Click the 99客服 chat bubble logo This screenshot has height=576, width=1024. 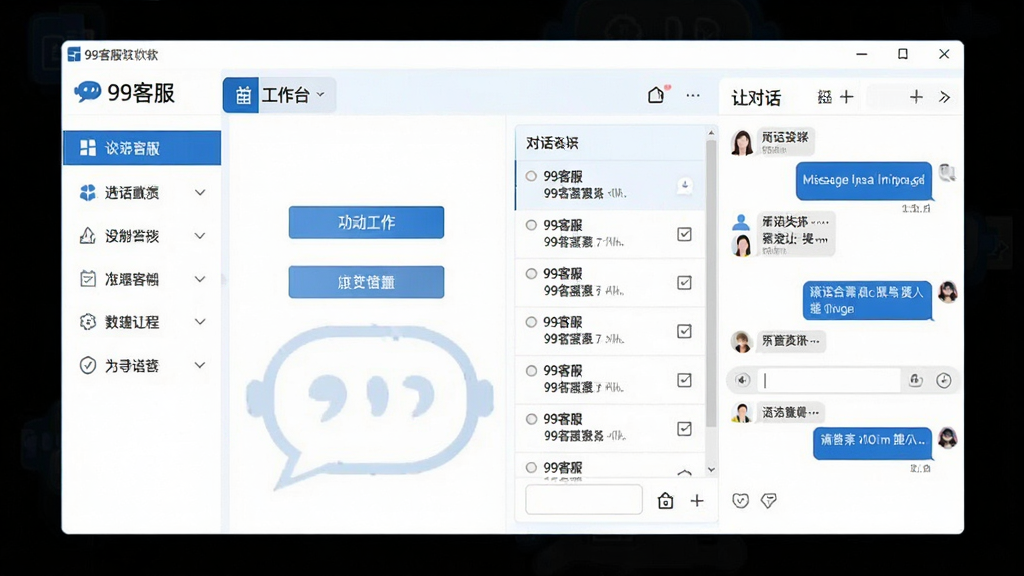[87, 91]
